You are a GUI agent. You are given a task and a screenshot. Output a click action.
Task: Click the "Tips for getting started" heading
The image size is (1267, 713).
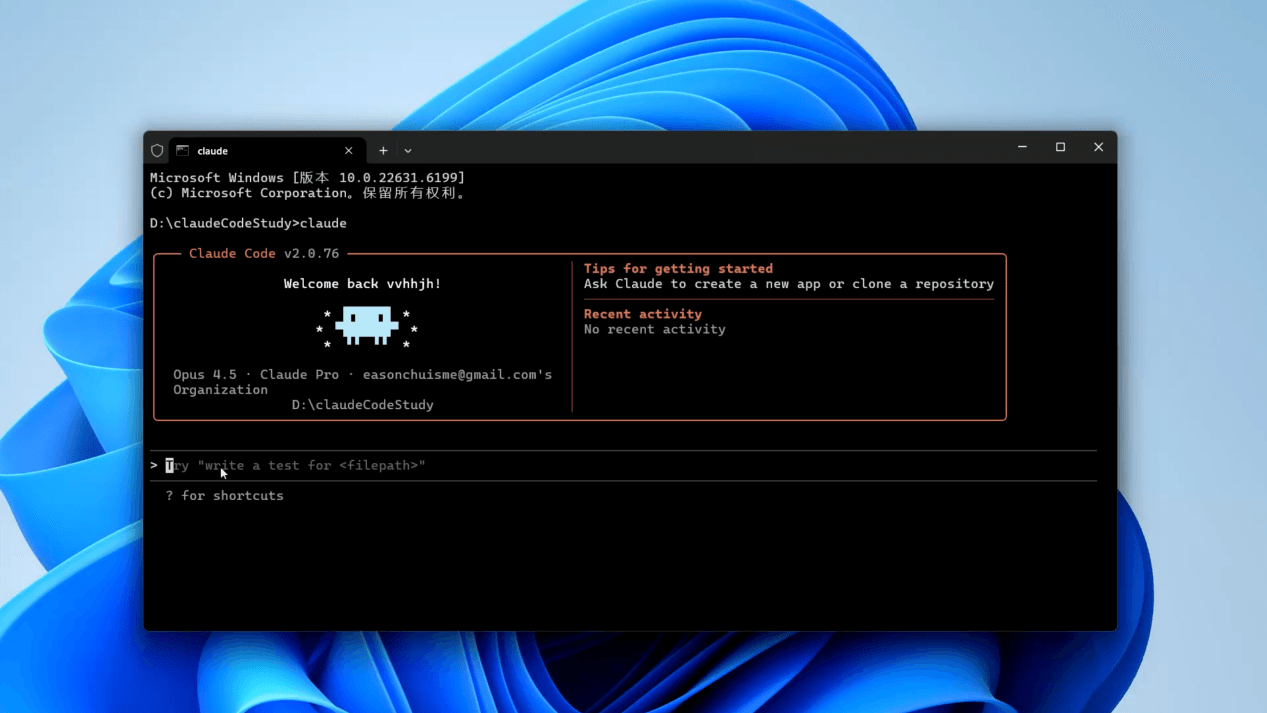point(678,269)
